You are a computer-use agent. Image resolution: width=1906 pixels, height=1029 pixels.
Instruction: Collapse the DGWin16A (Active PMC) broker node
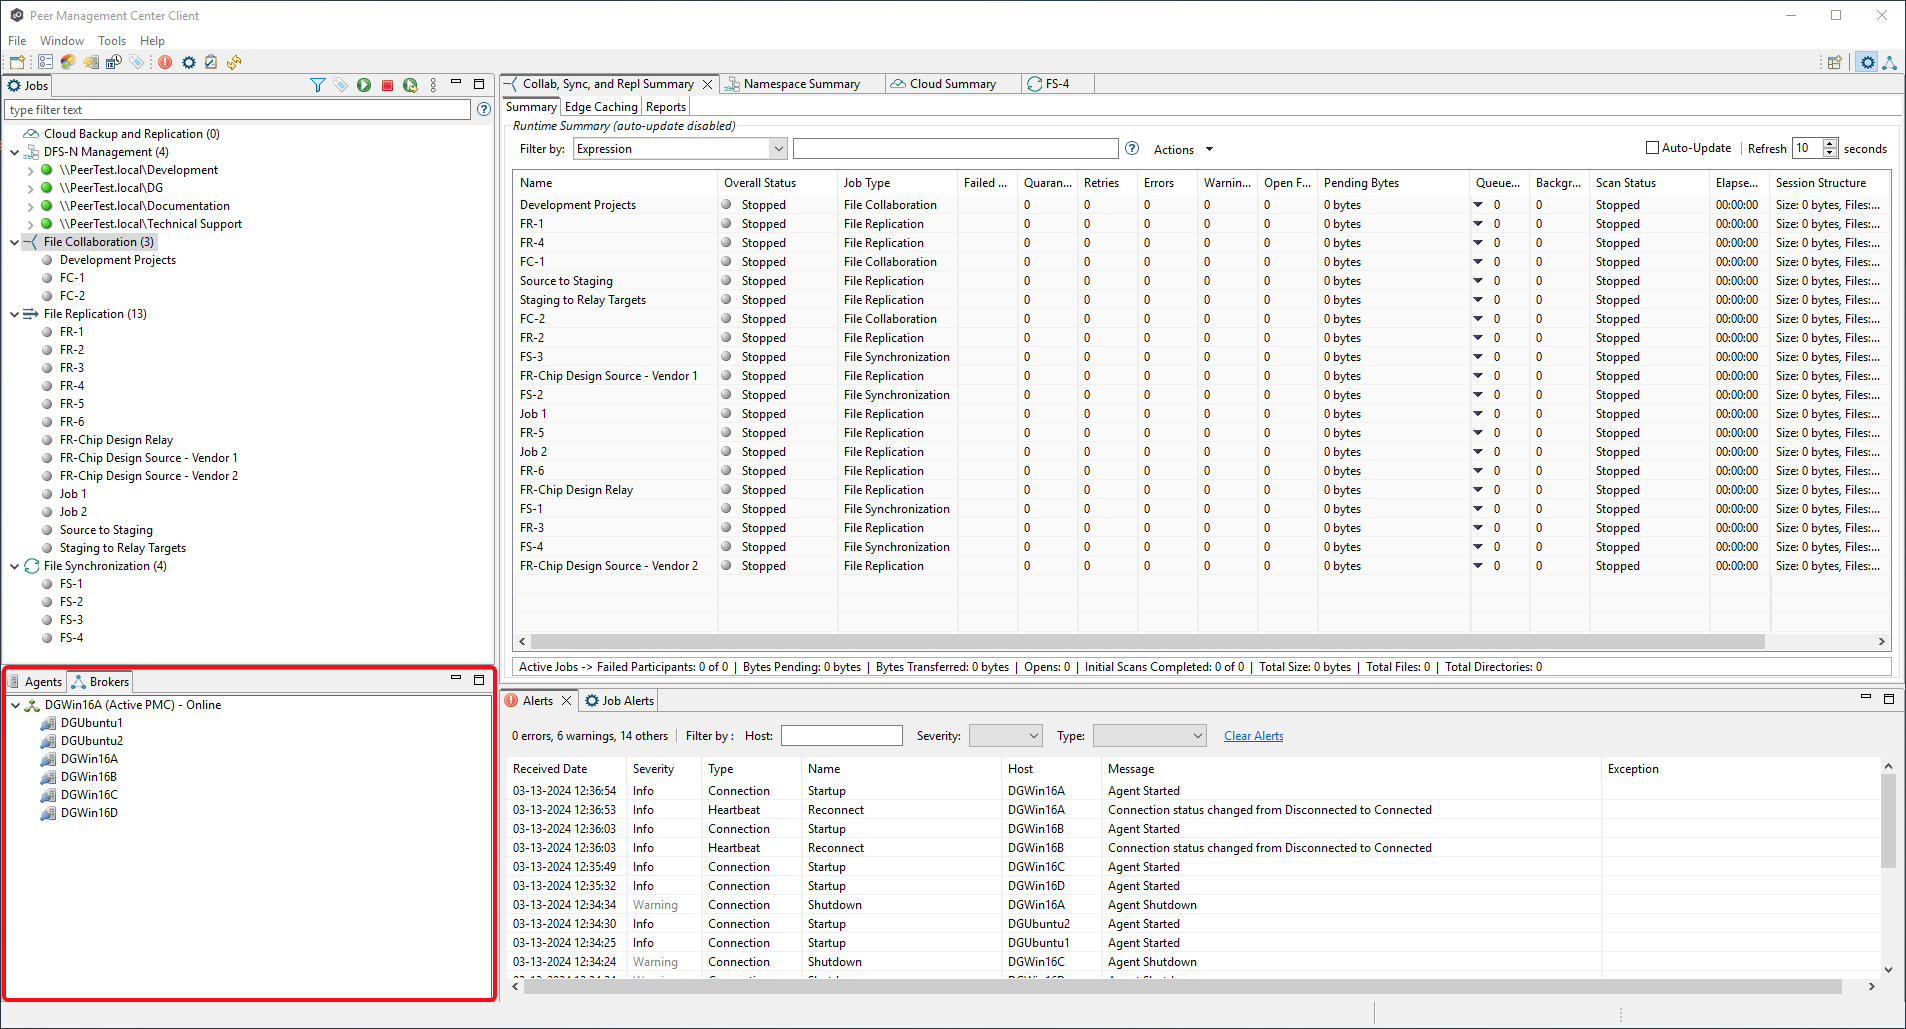point(16,705)
